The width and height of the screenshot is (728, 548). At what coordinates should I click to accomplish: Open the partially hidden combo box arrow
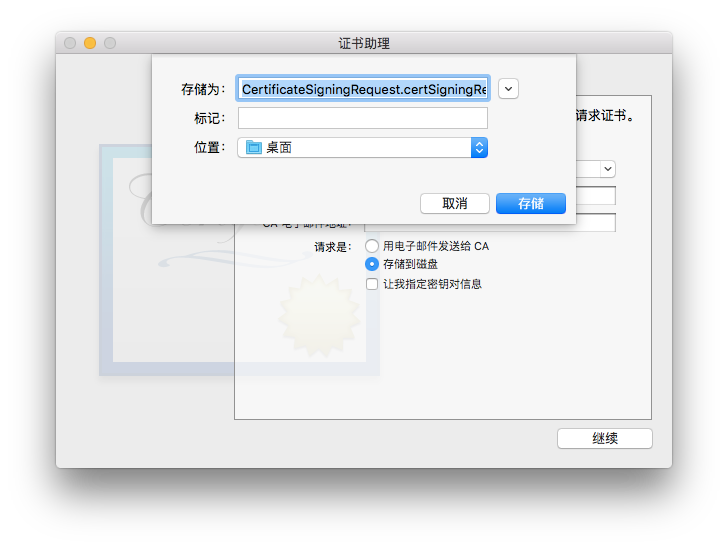click(x=608, y=169)
